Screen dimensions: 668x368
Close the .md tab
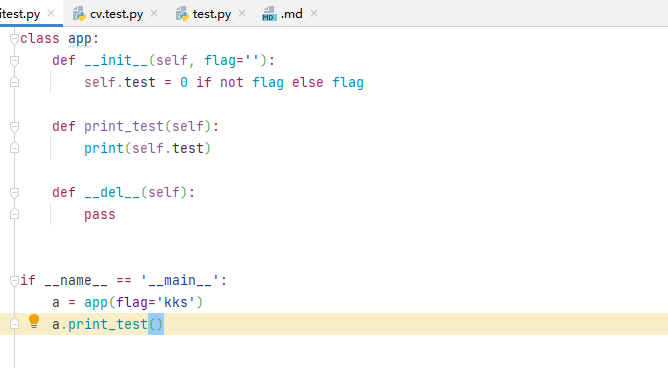314,14
